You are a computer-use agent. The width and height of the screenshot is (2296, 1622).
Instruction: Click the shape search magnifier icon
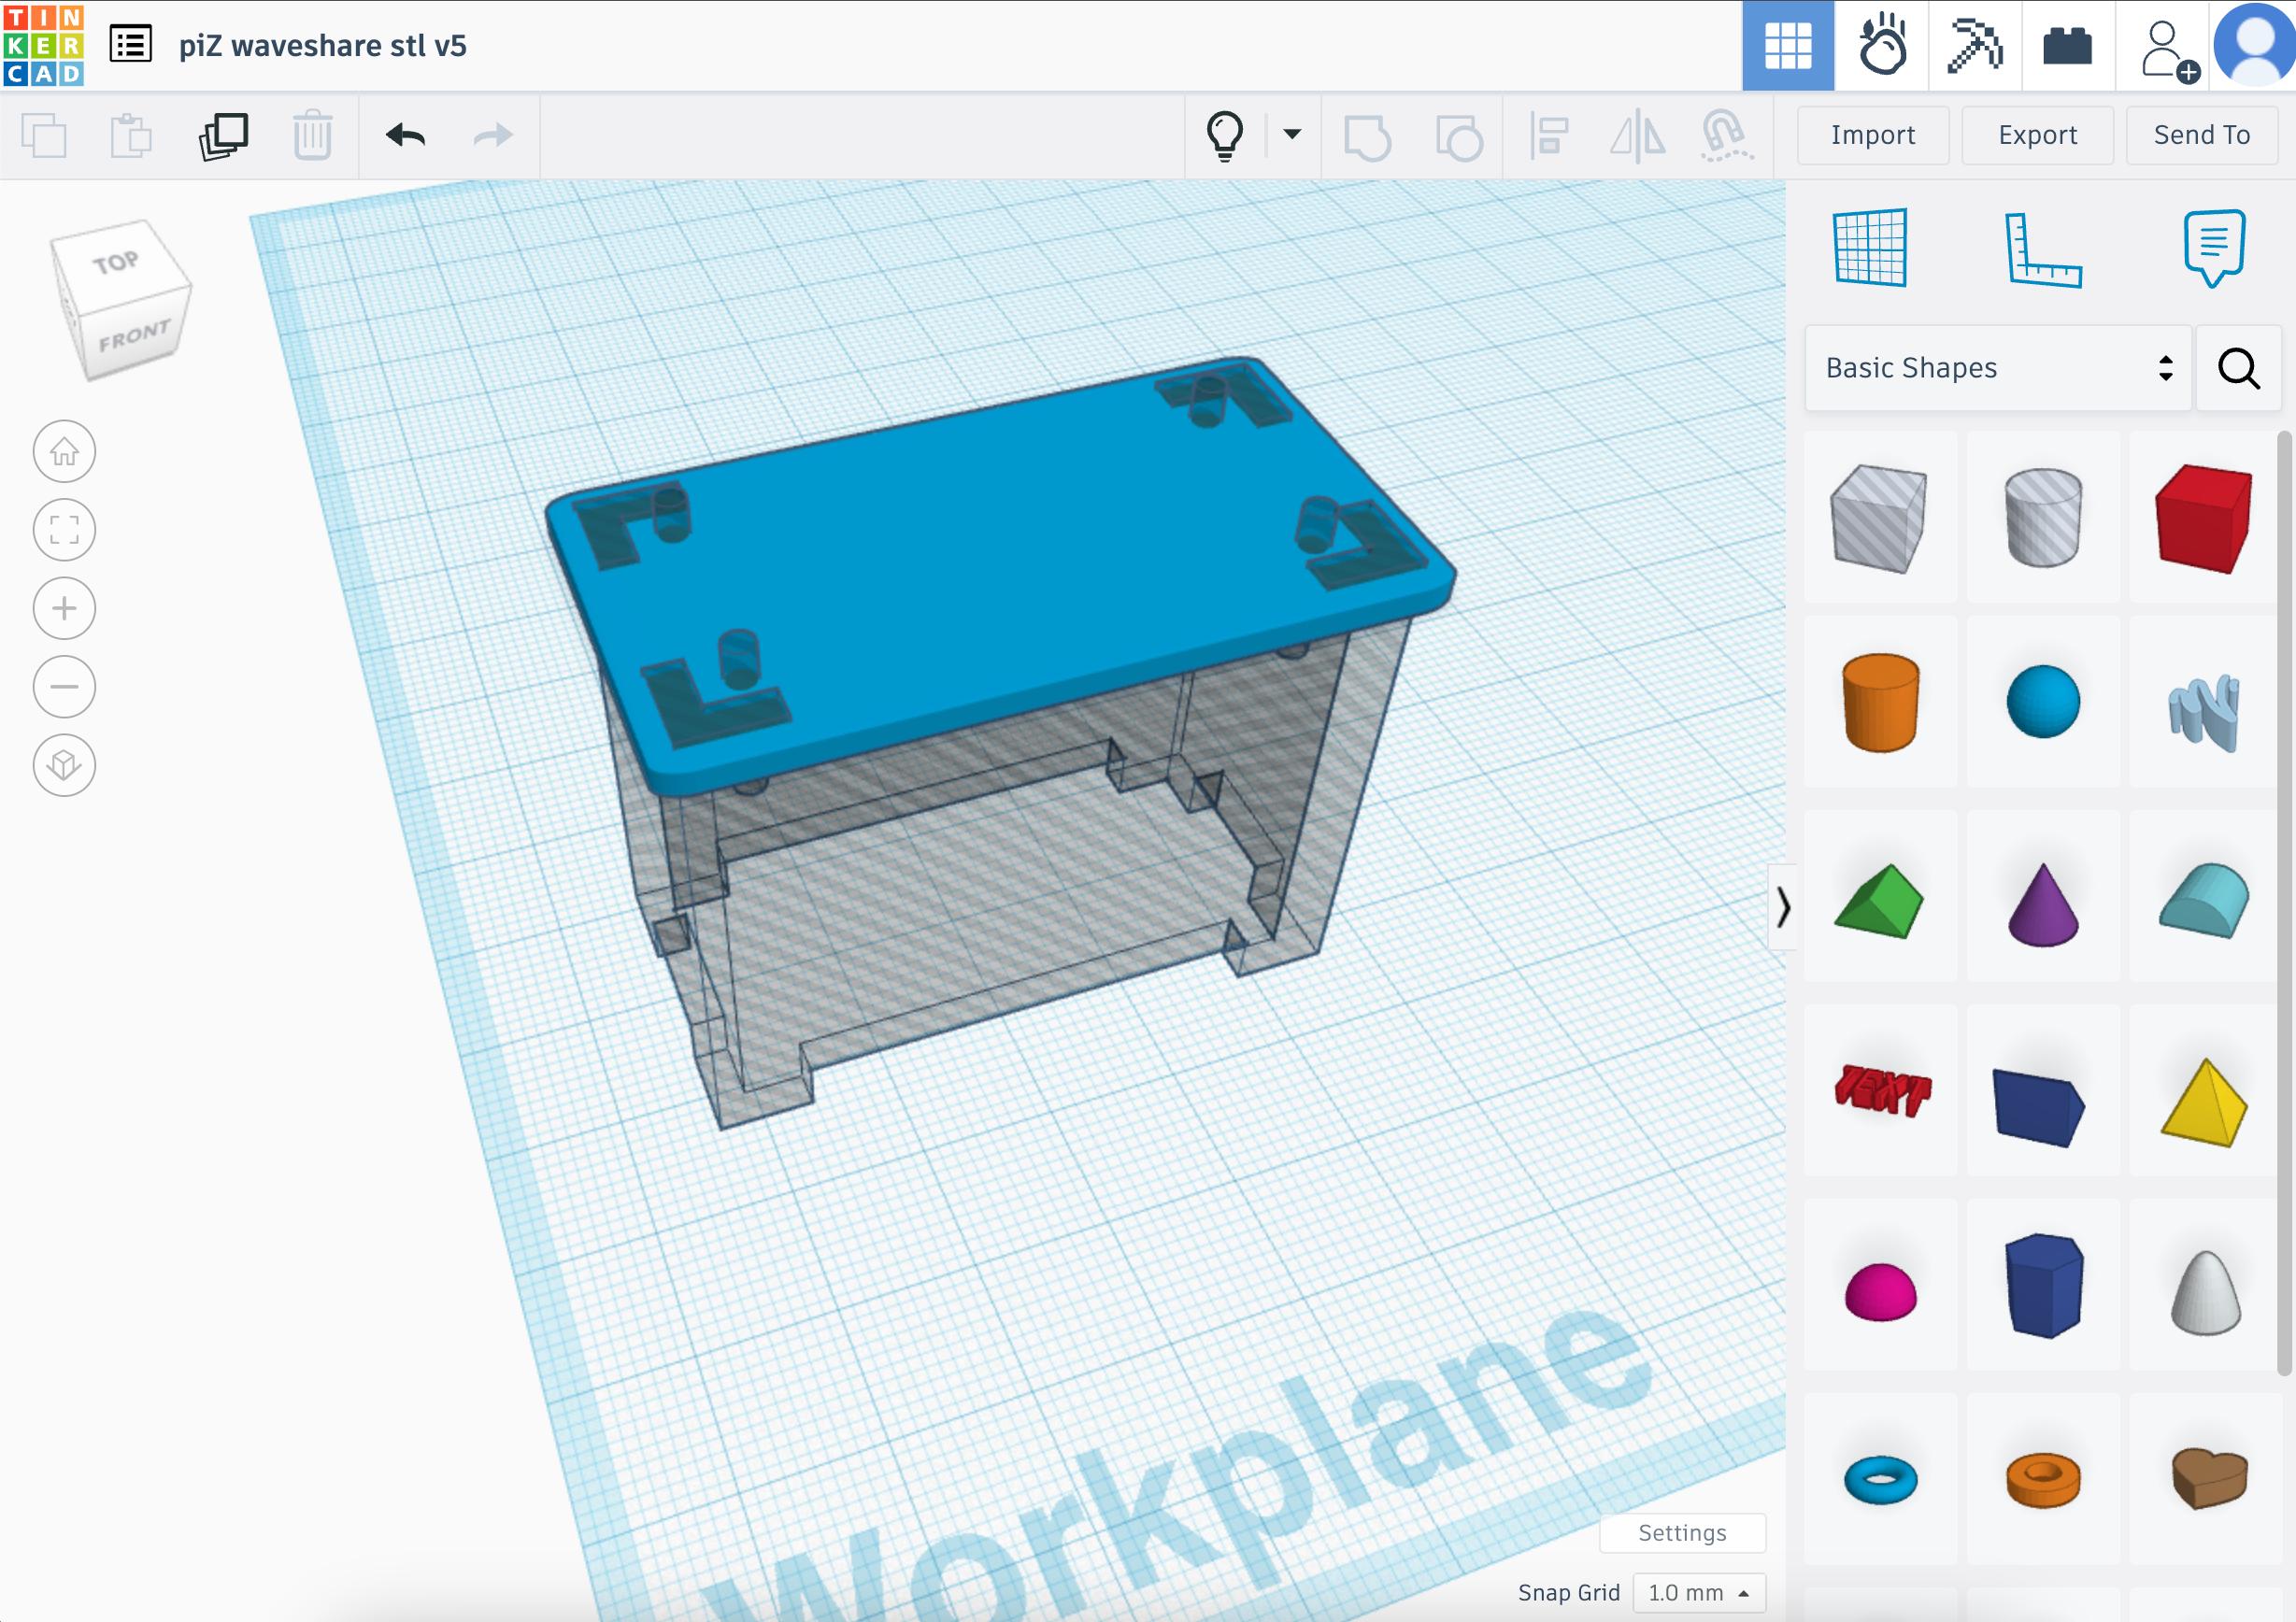point(2239,368)
